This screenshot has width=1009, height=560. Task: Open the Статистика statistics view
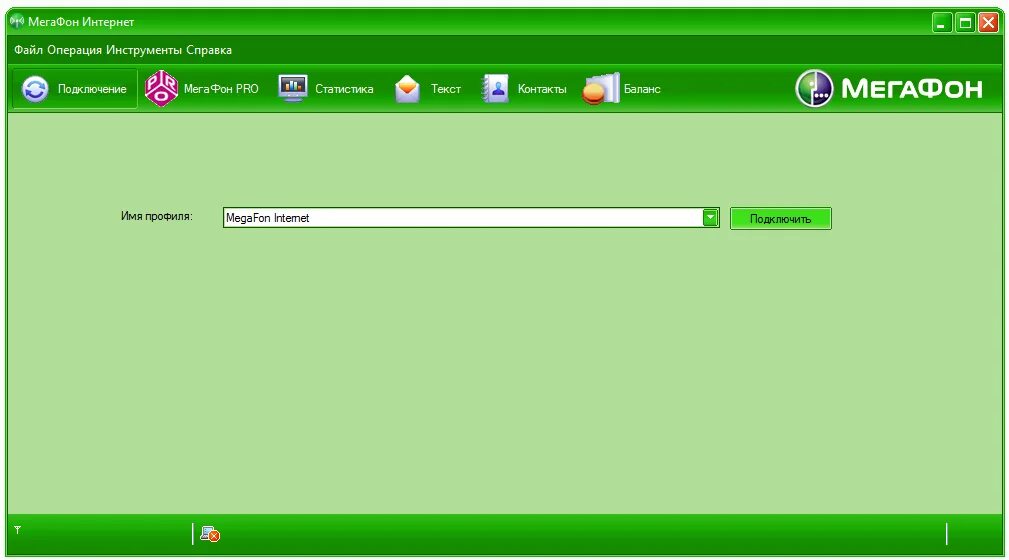(326, 89)
